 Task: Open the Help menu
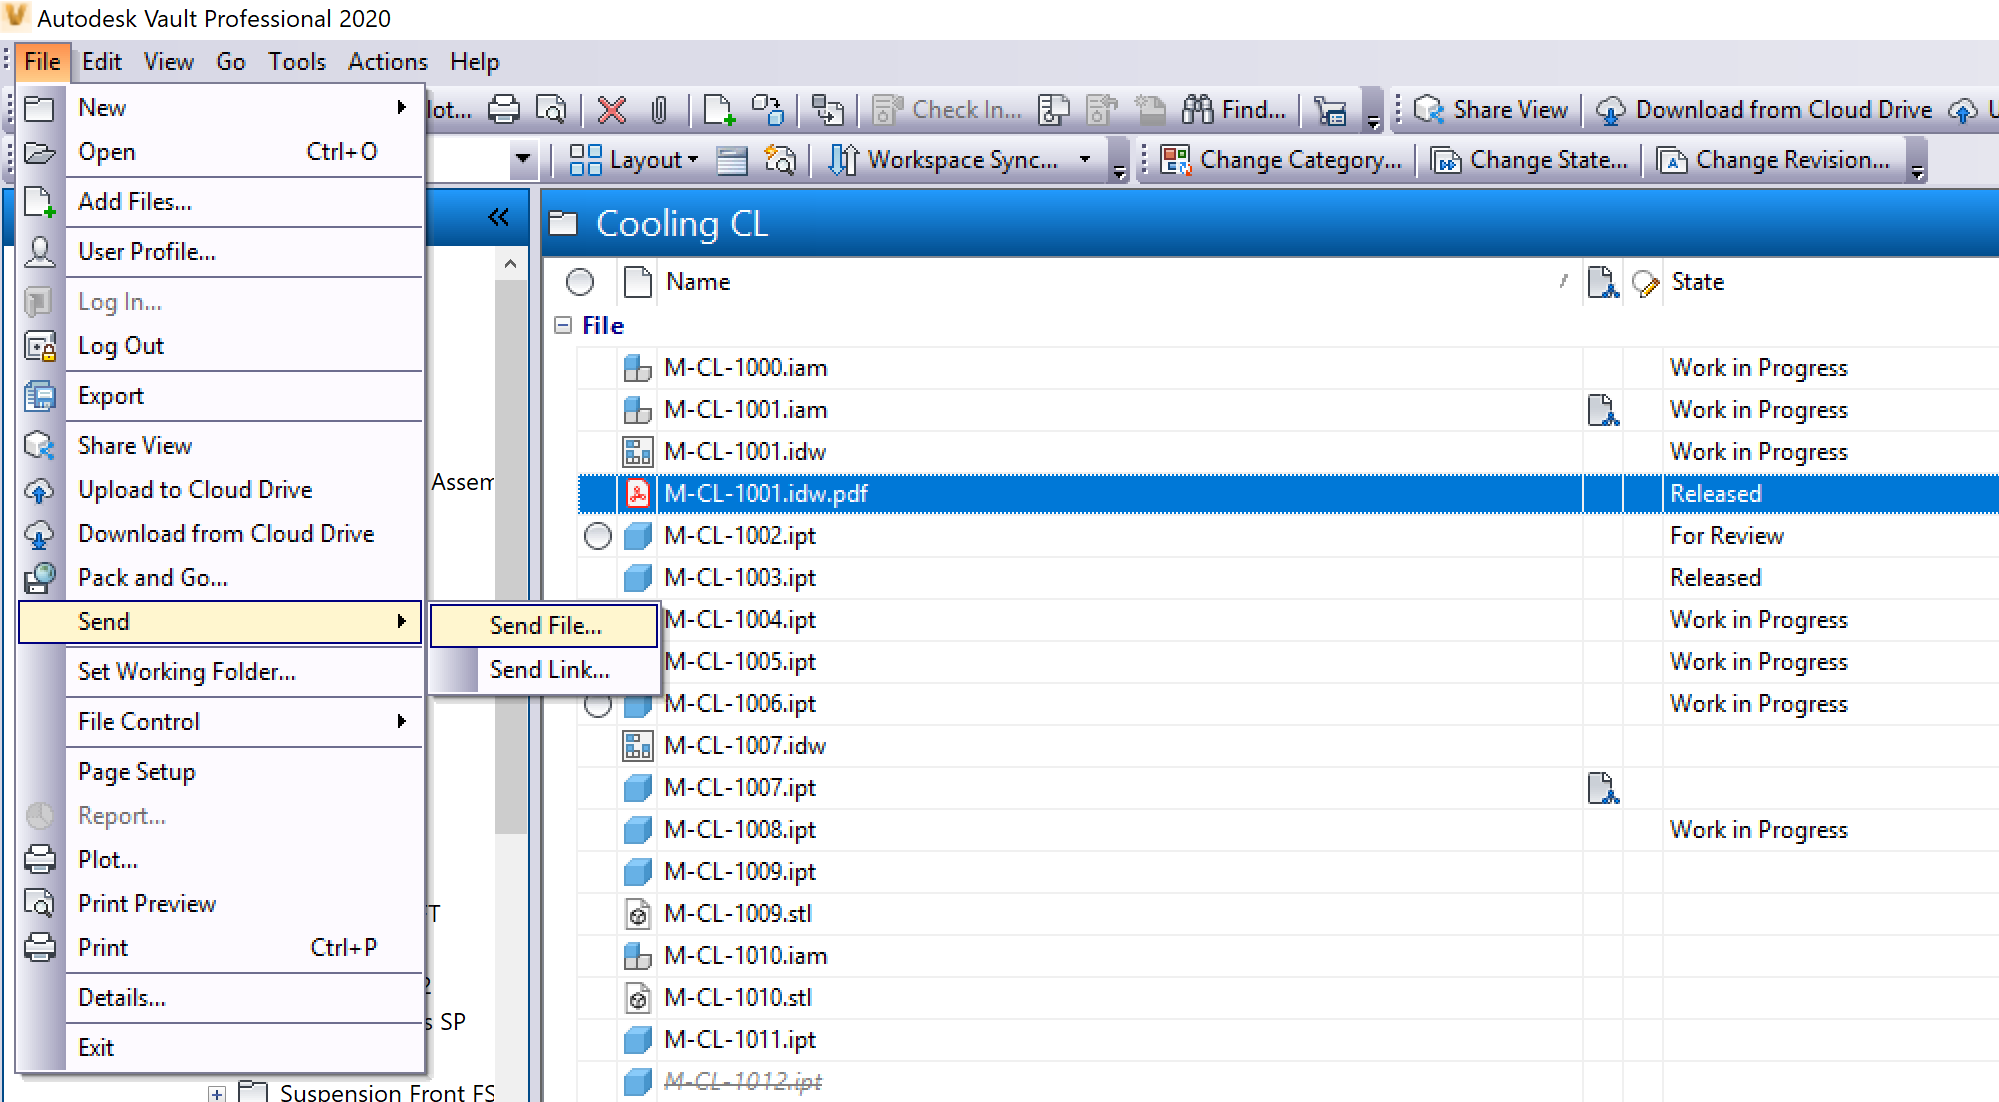coord(474,62)
